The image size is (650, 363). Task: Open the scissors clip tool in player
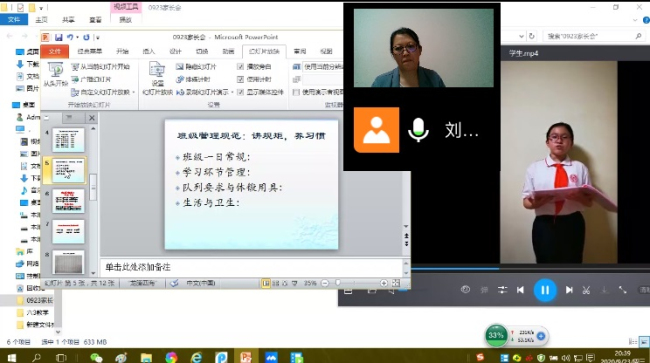point(586,290)
